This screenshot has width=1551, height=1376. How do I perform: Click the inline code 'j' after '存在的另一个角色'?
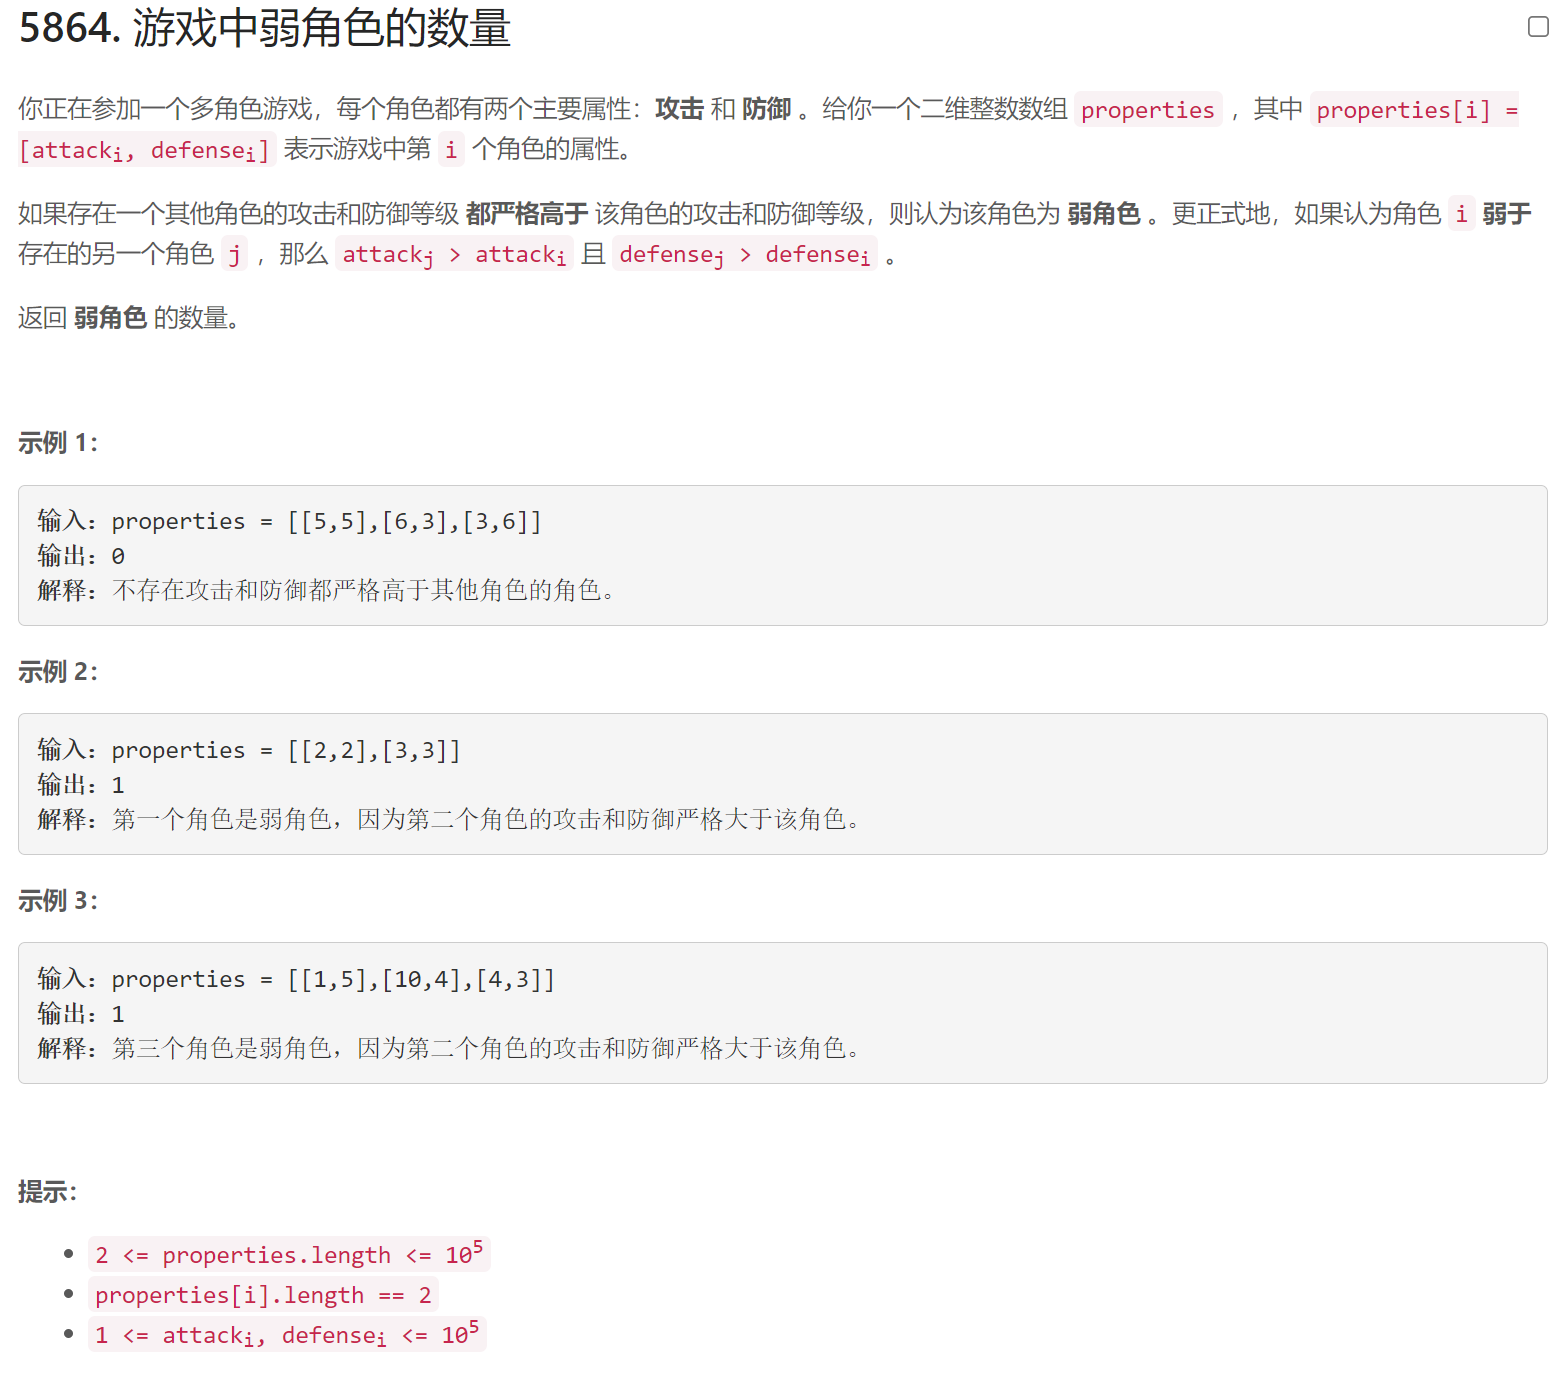pyautogui.click(x=234, y=255)
